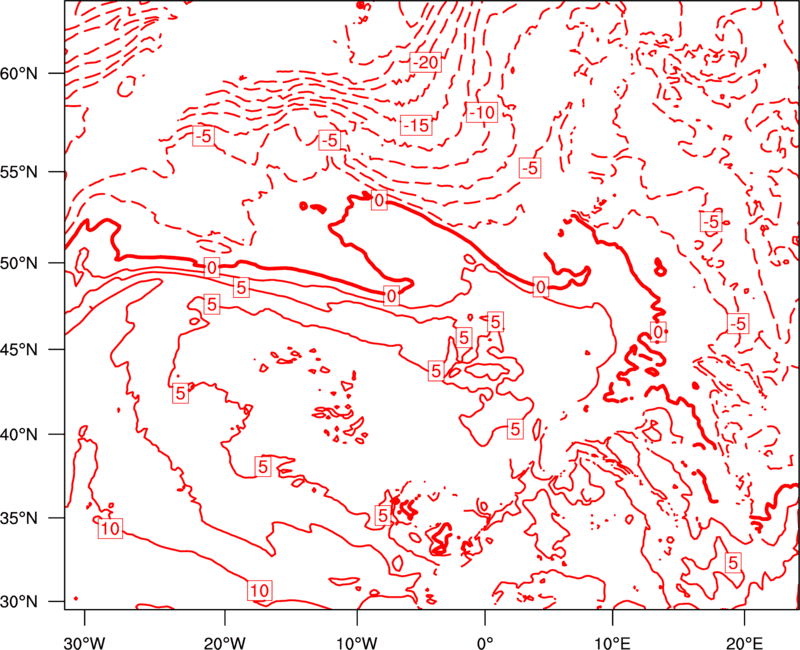
Task: Click the -10 contour label
Action: (x=482, y=112)
